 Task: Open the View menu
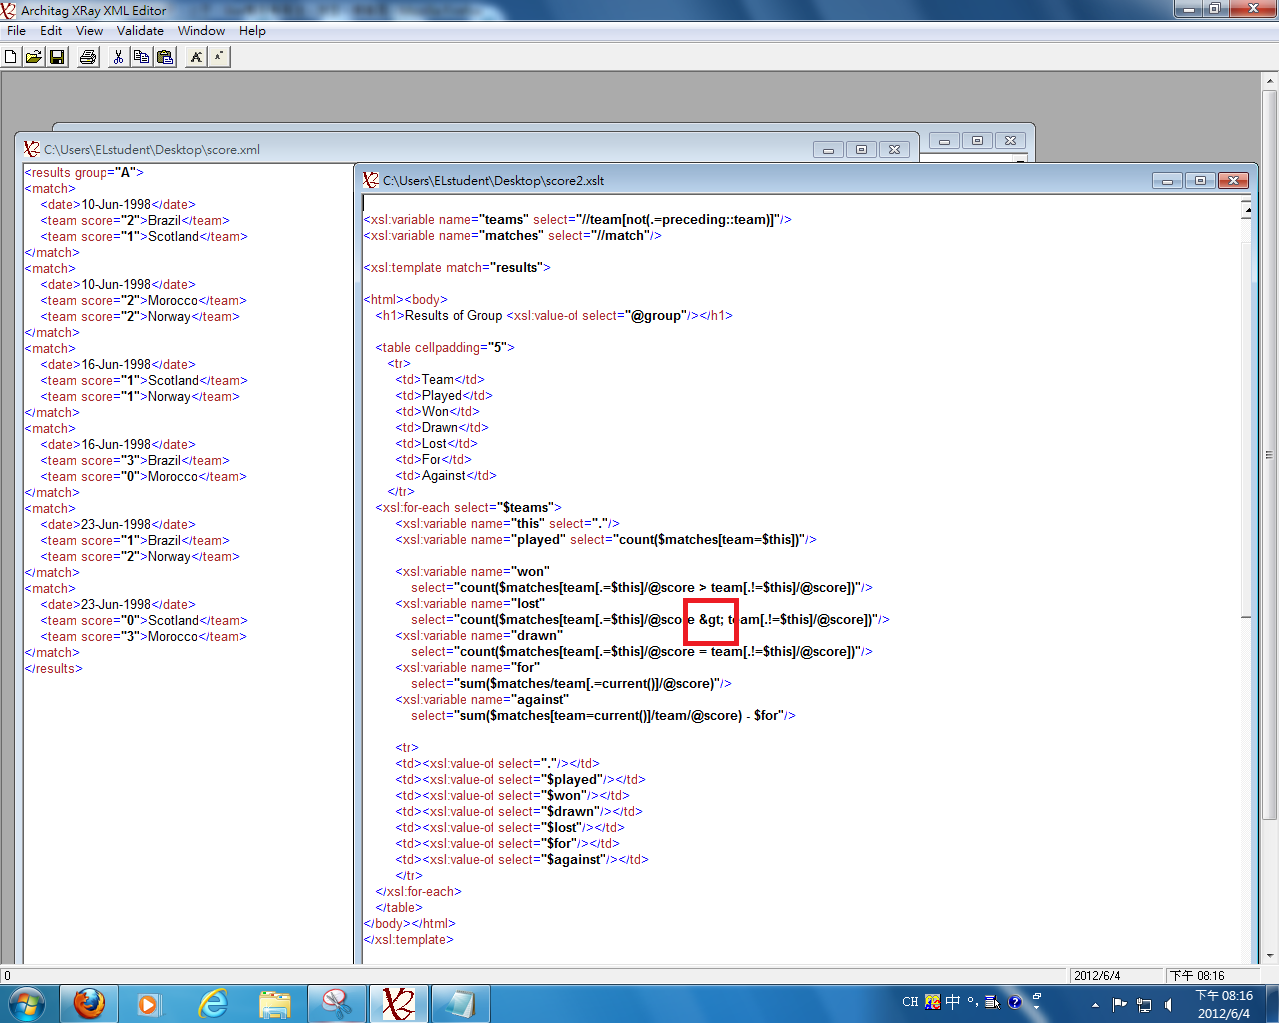tap(89, 31)
